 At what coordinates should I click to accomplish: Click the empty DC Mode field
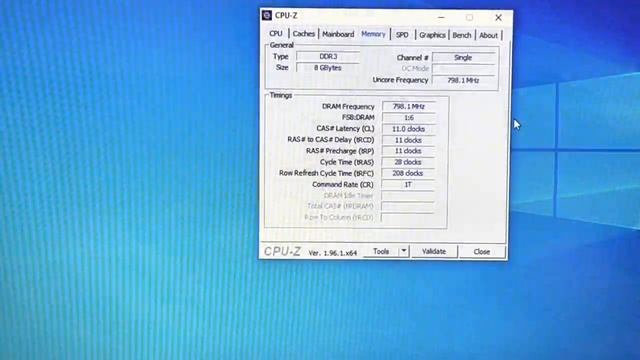(x=463, y=69)
